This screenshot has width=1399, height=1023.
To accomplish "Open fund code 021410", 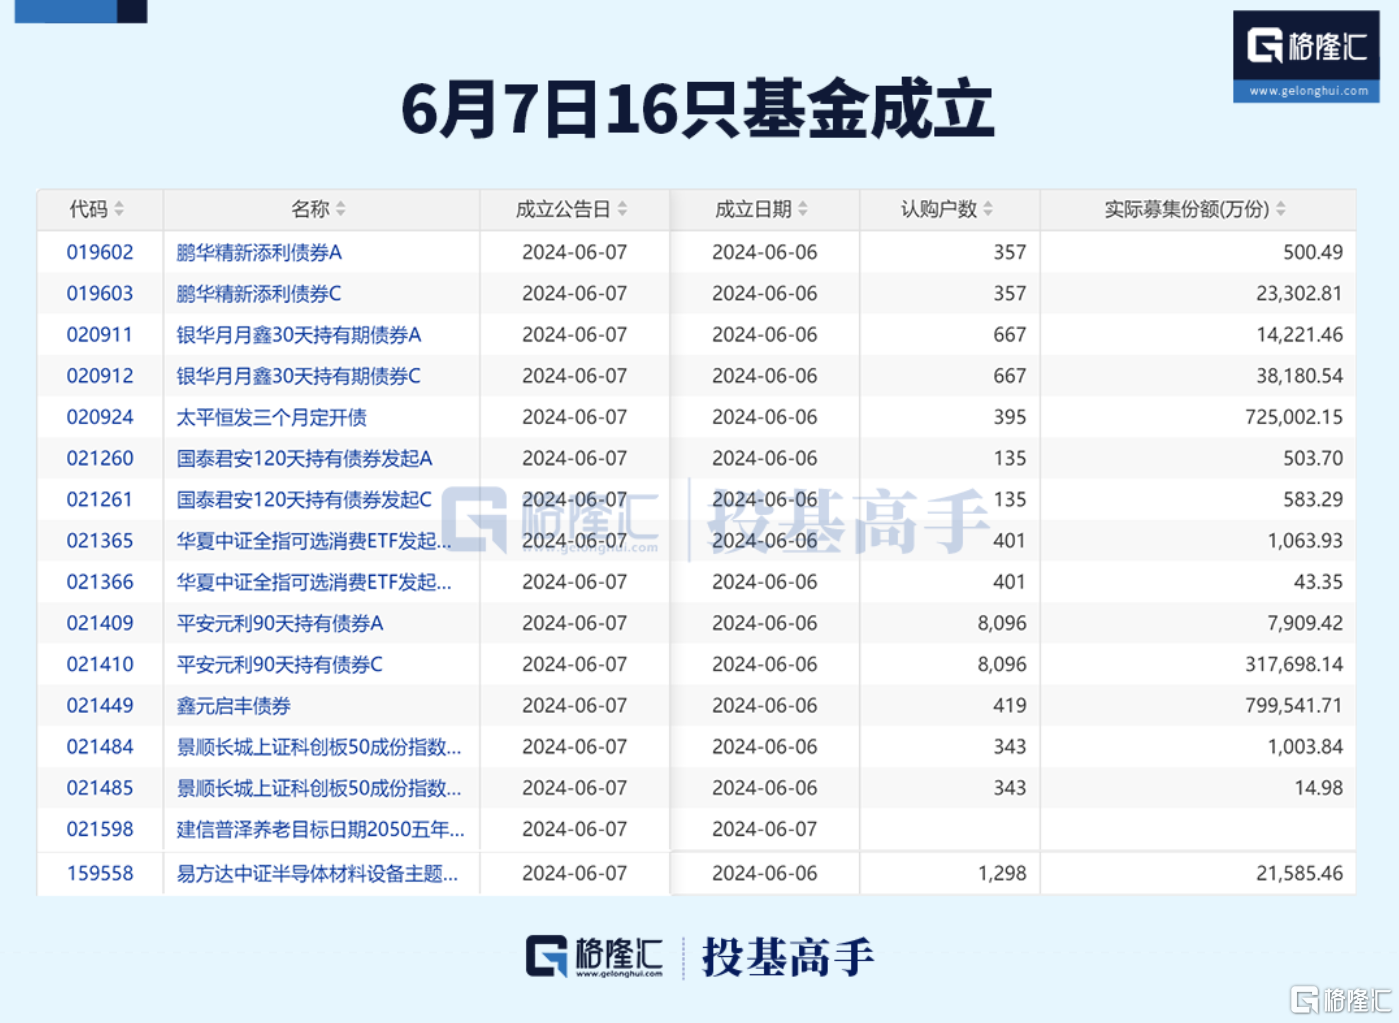I will [100, 664].
